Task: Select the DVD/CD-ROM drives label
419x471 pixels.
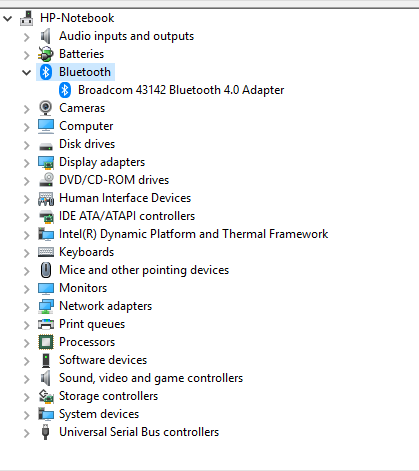Action: 114,180
